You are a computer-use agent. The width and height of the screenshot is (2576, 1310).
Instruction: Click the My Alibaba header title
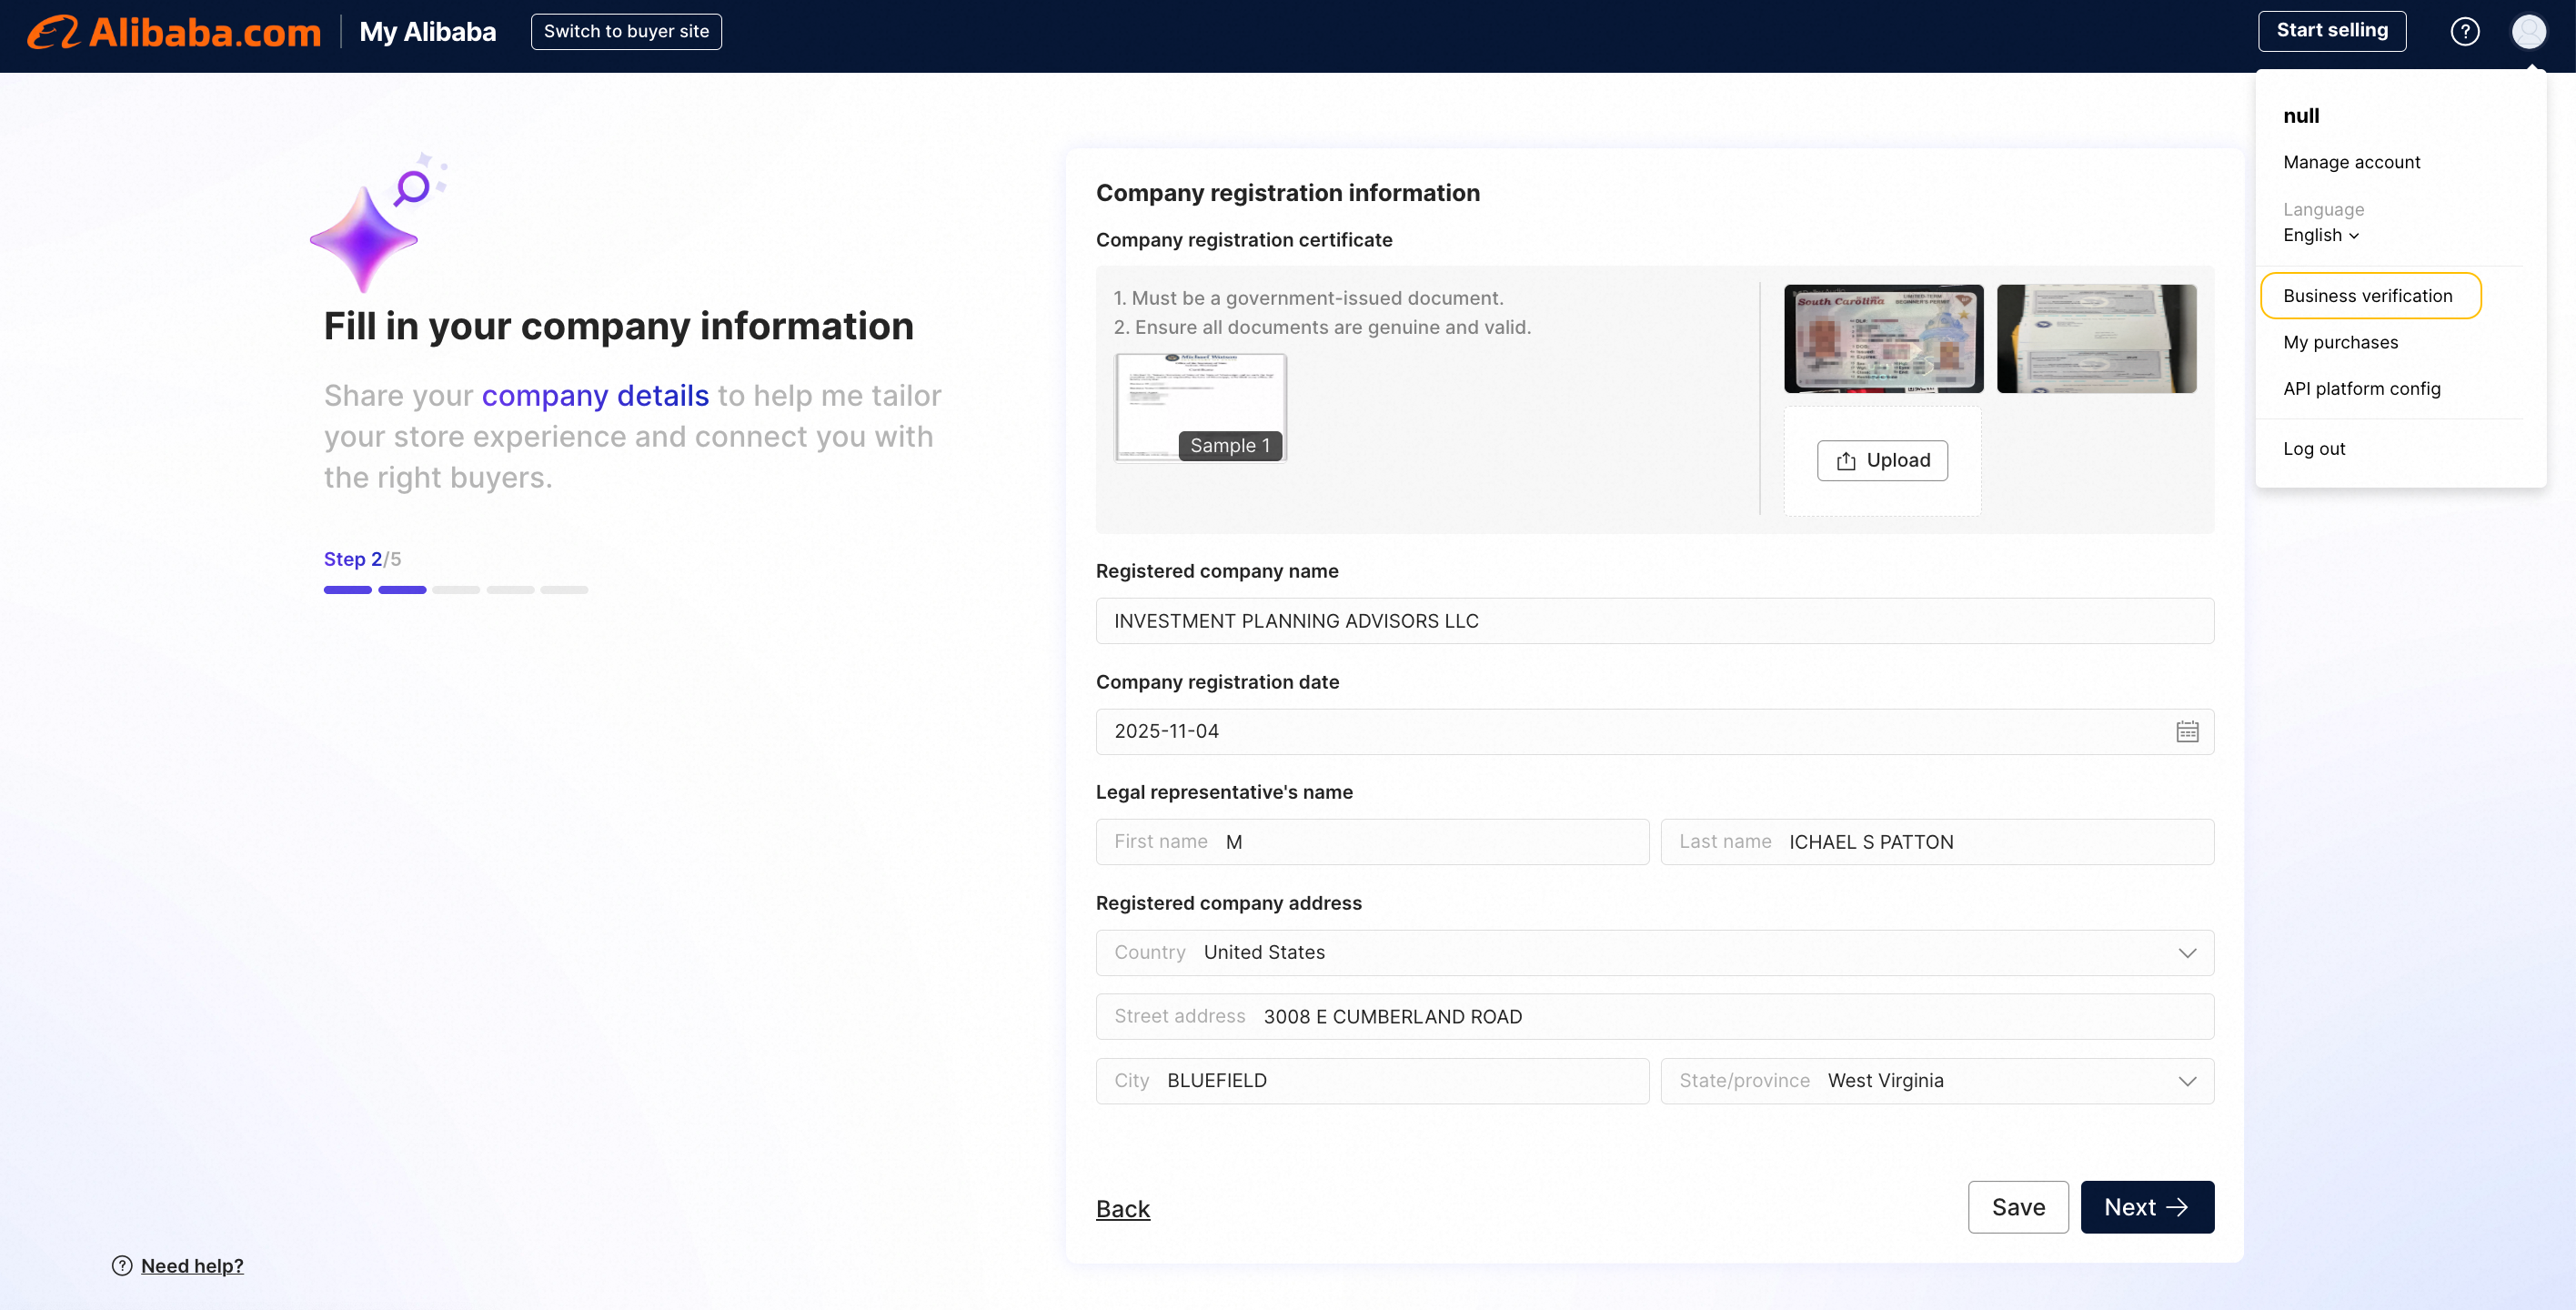coord(427,32)
